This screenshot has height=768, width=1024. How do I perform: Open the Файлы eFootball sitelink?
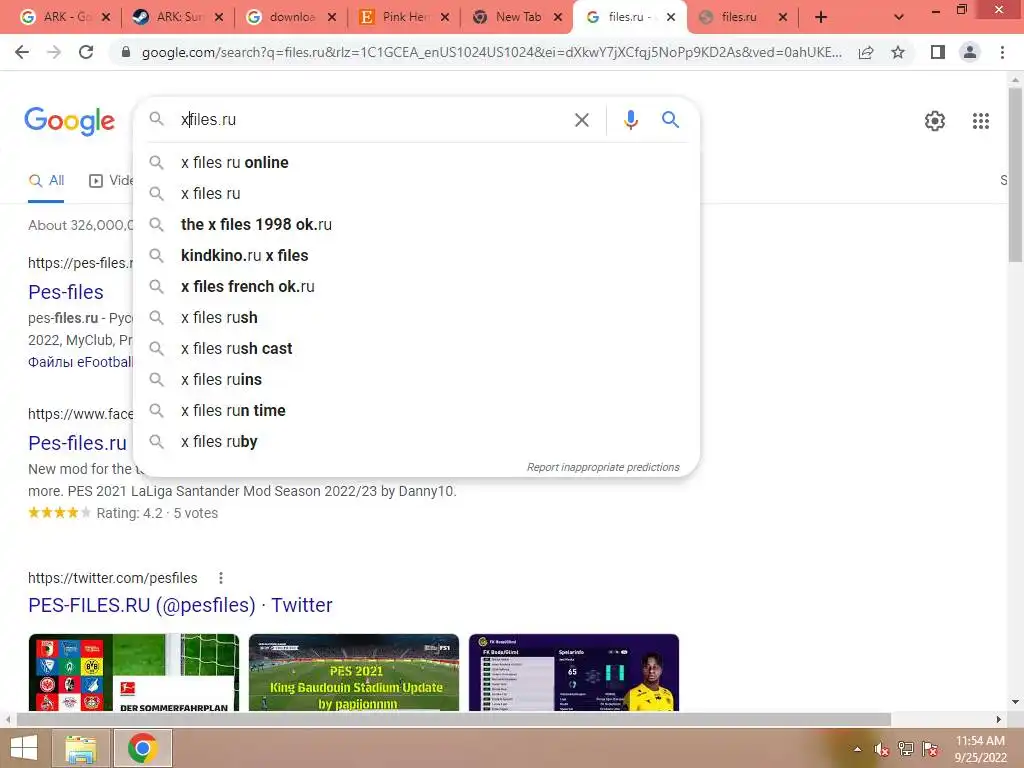pyautogui.click(x=80, y=362)
